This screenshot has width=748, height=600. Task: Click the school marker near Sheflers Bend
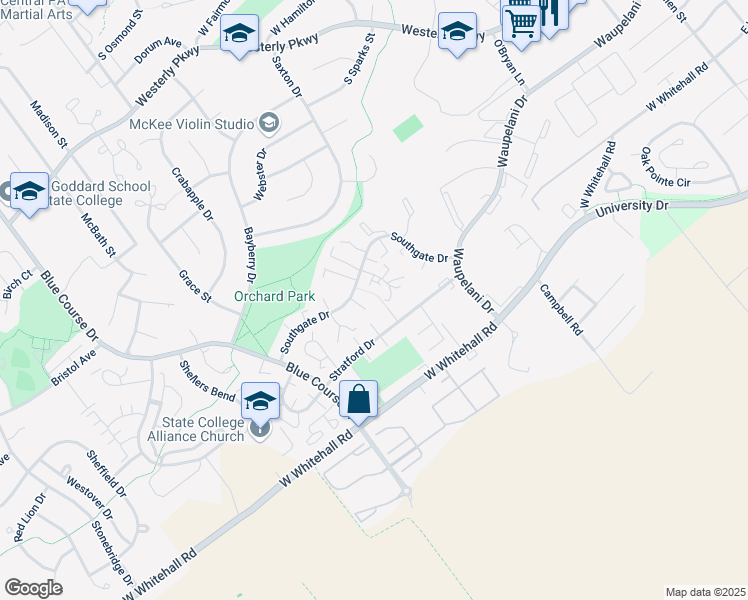[260, 403]
